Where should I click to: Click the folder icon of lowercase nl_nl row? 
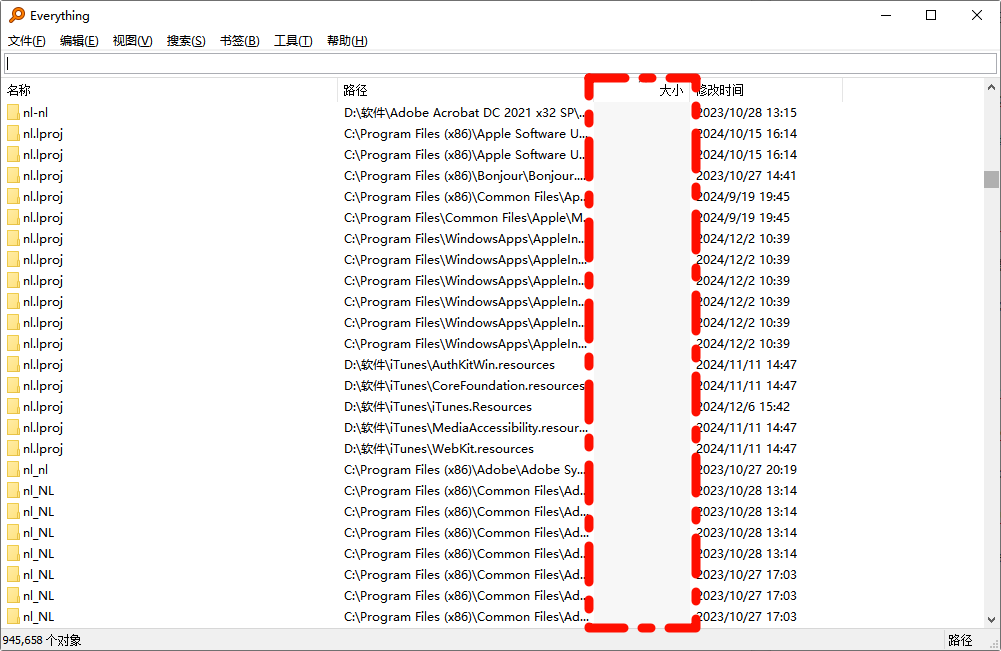(13, 470)
